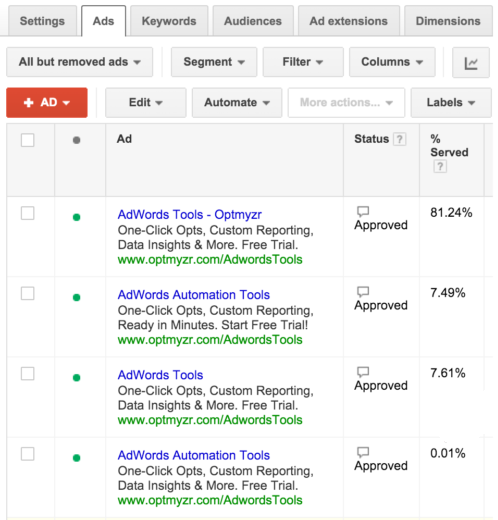The image size is (498, 520).
Task: Open the chart graph toggle icon
Action: click(x=471, y=62)
